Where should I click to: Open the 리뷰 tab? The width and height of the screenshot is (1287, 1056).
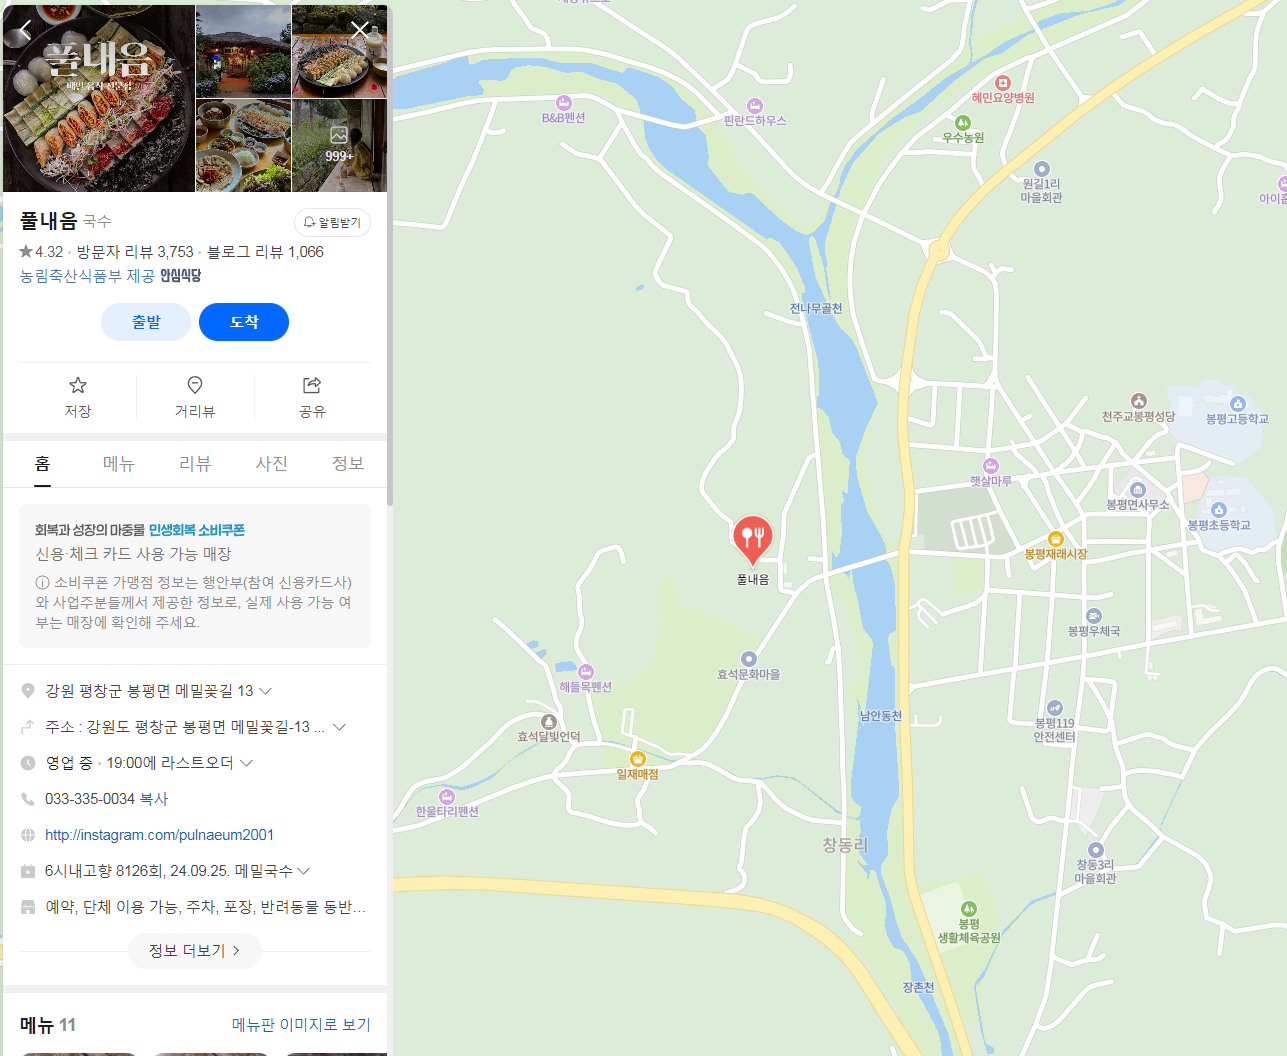(x=195, y=464)
